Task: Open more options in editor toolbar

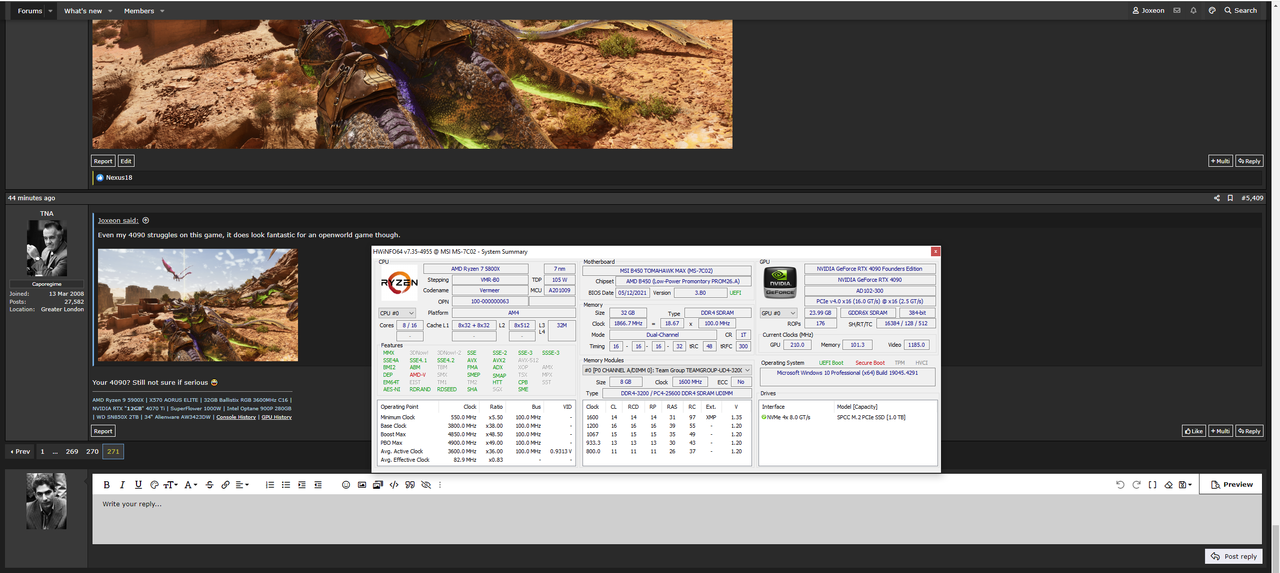Action: point(439,484)
